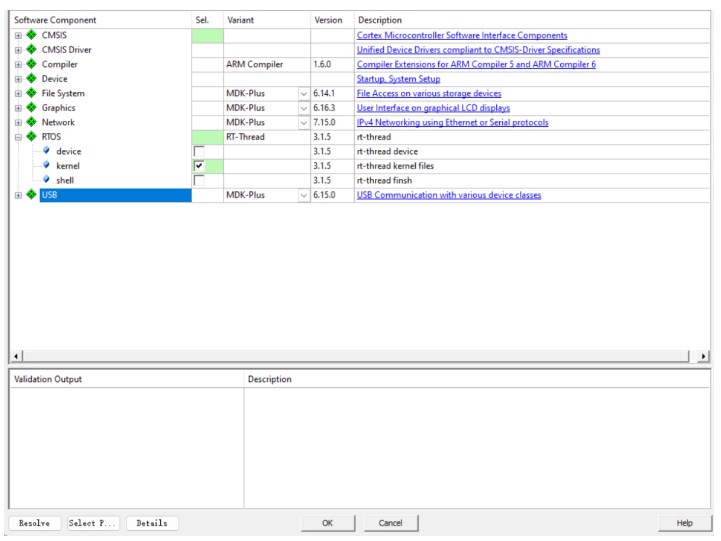Click the green diamond icon beside Compiler

coord(31,64)
